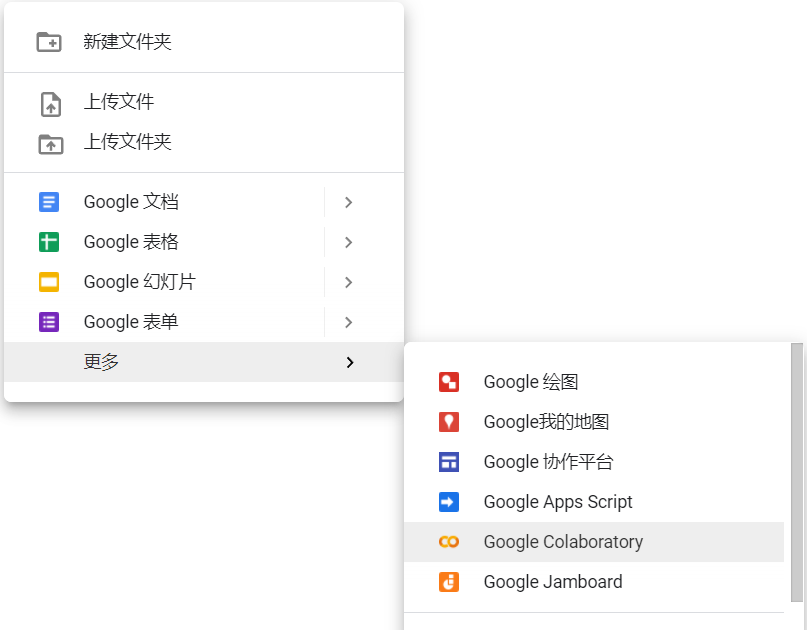Click the Google 协作平台 sites icon
Image resolution: width=807 pixels, height=630 pixels.
(450, 462)
